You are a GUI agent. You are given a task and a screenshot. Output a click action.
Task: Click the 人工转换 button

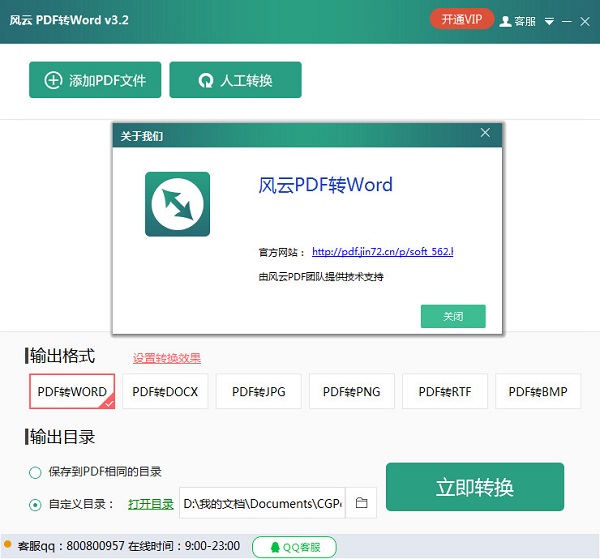click(235, 80)
